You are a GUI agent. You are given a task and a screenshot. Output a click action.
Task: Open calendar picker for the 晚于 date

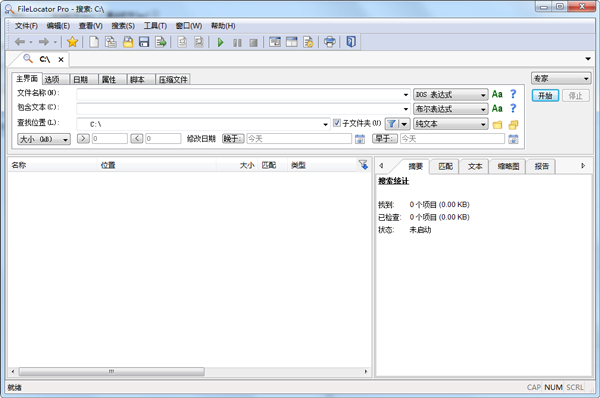[x=360, y=139]
